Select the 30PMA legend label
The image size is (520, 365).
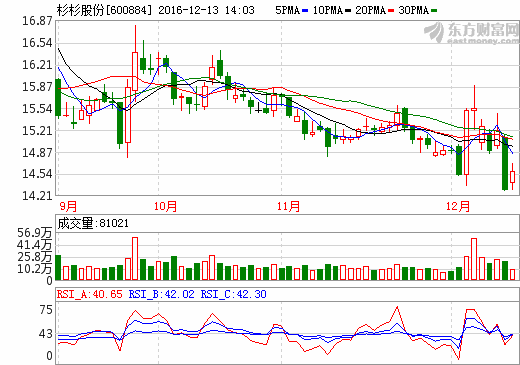(x=414, y=10)
